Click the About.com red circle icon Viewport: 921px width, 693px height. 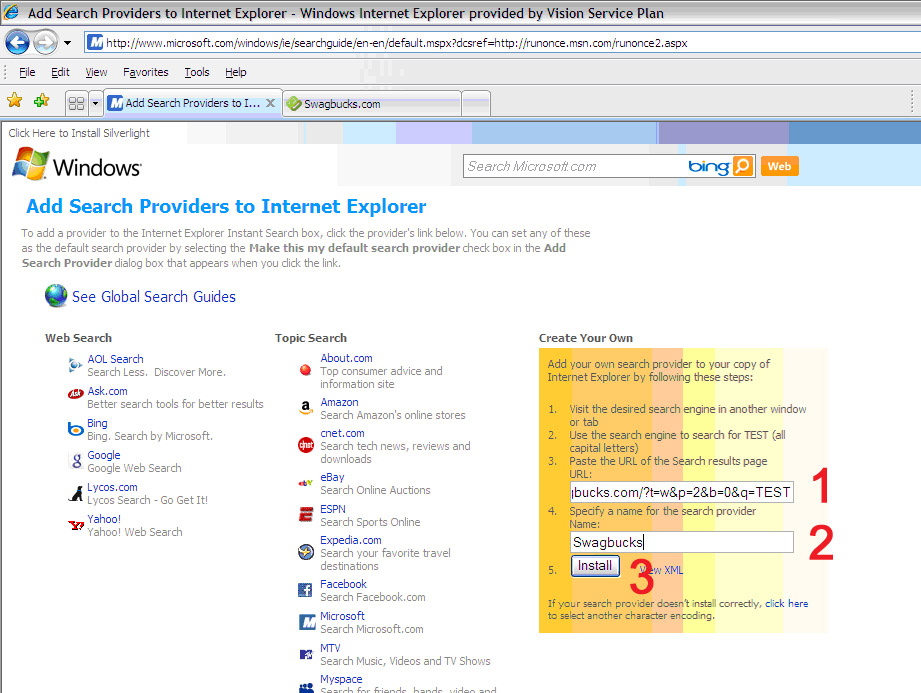pos(305,370)
